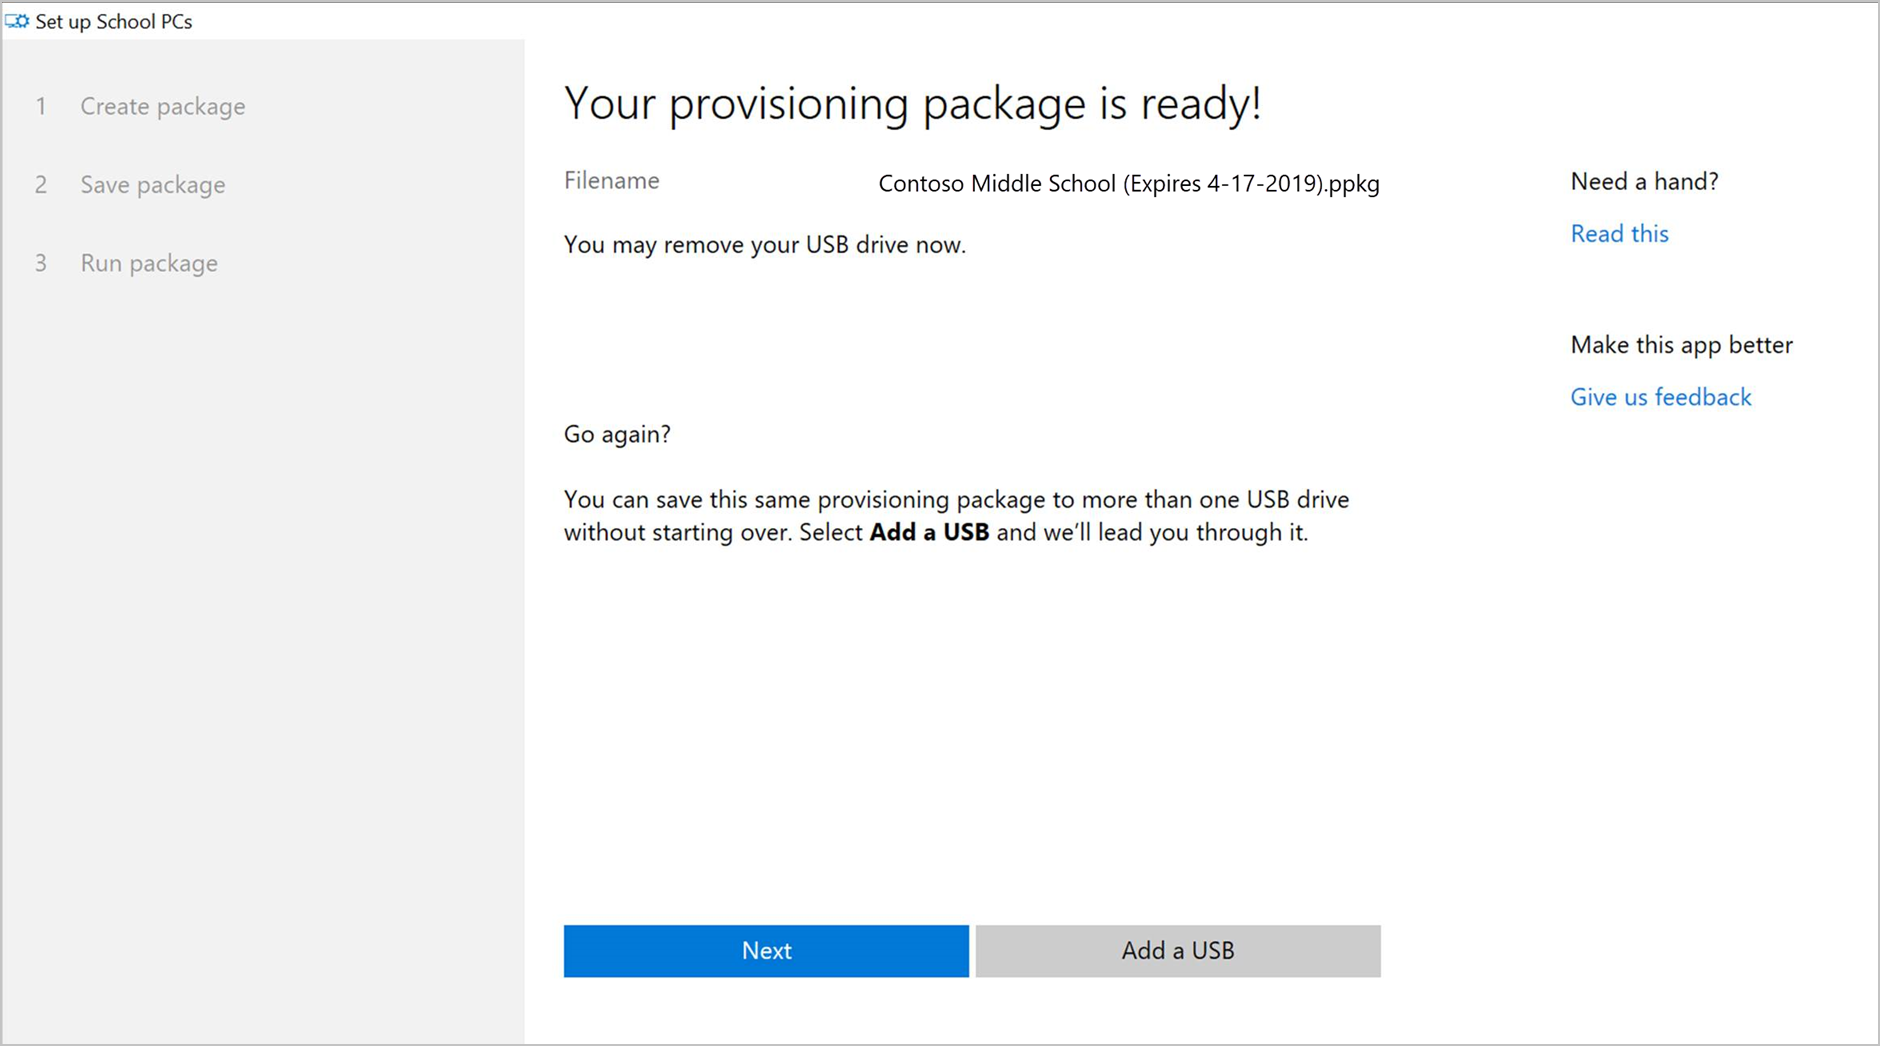1880x1046 pixels.
Task: Click the Set up School PCs app icon
Action: [x=17, y=21]
